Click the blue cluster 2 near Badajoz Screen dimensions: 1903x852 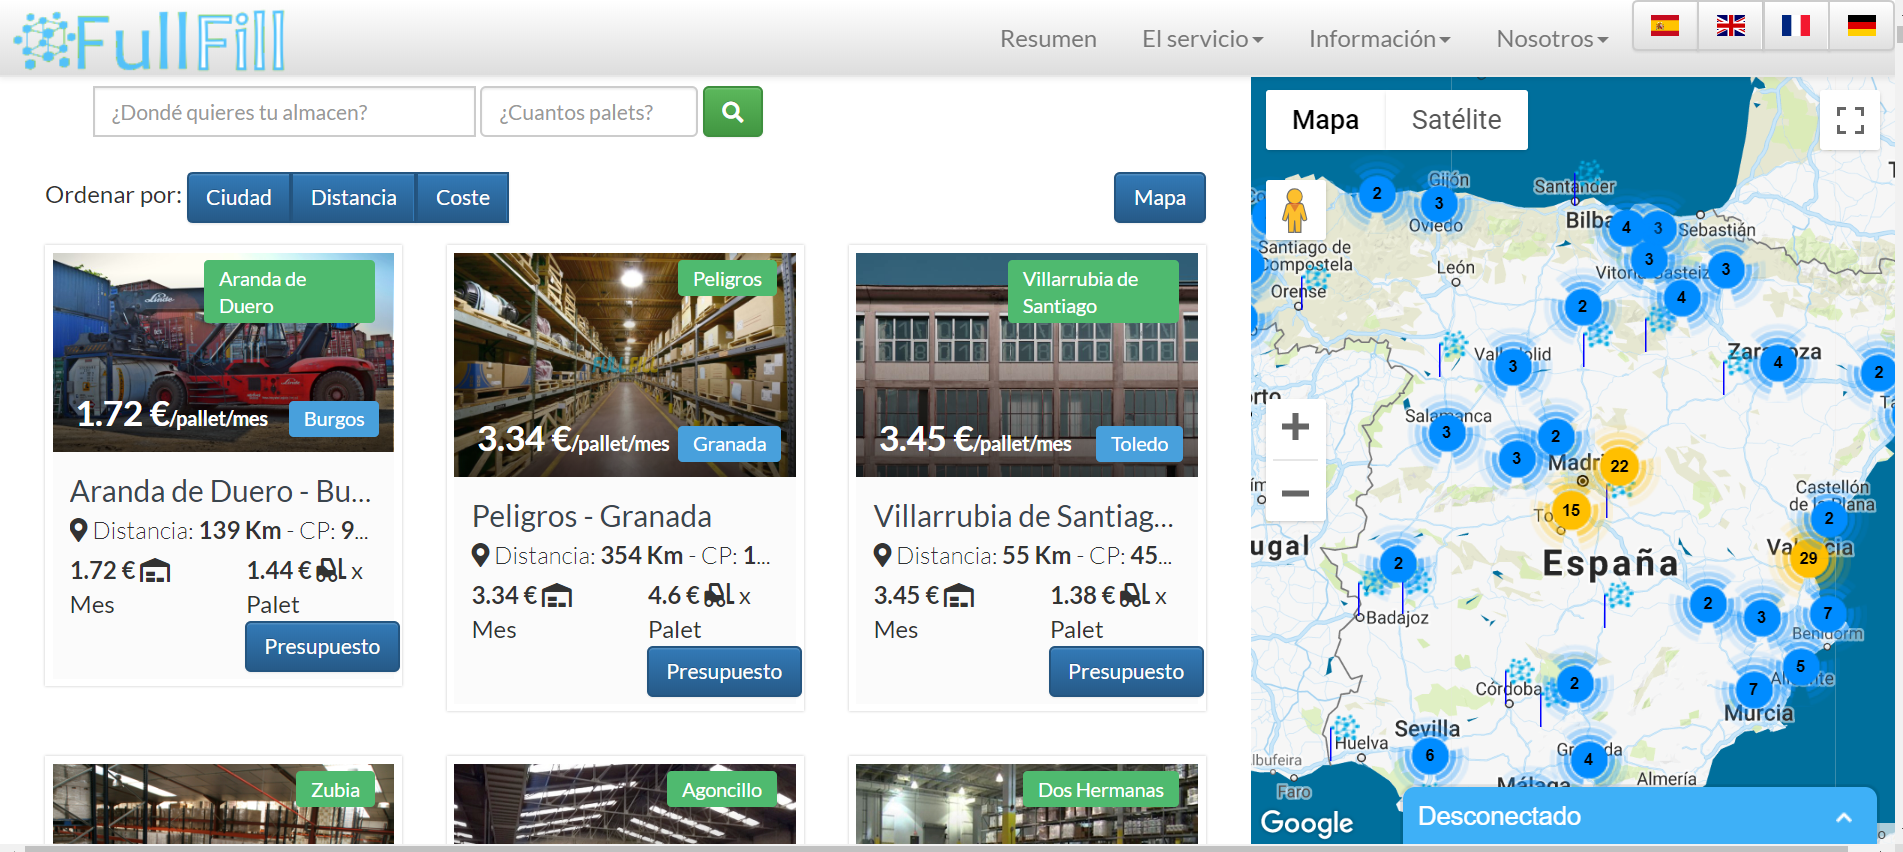pyautogui.click(x=1398, y=563)
